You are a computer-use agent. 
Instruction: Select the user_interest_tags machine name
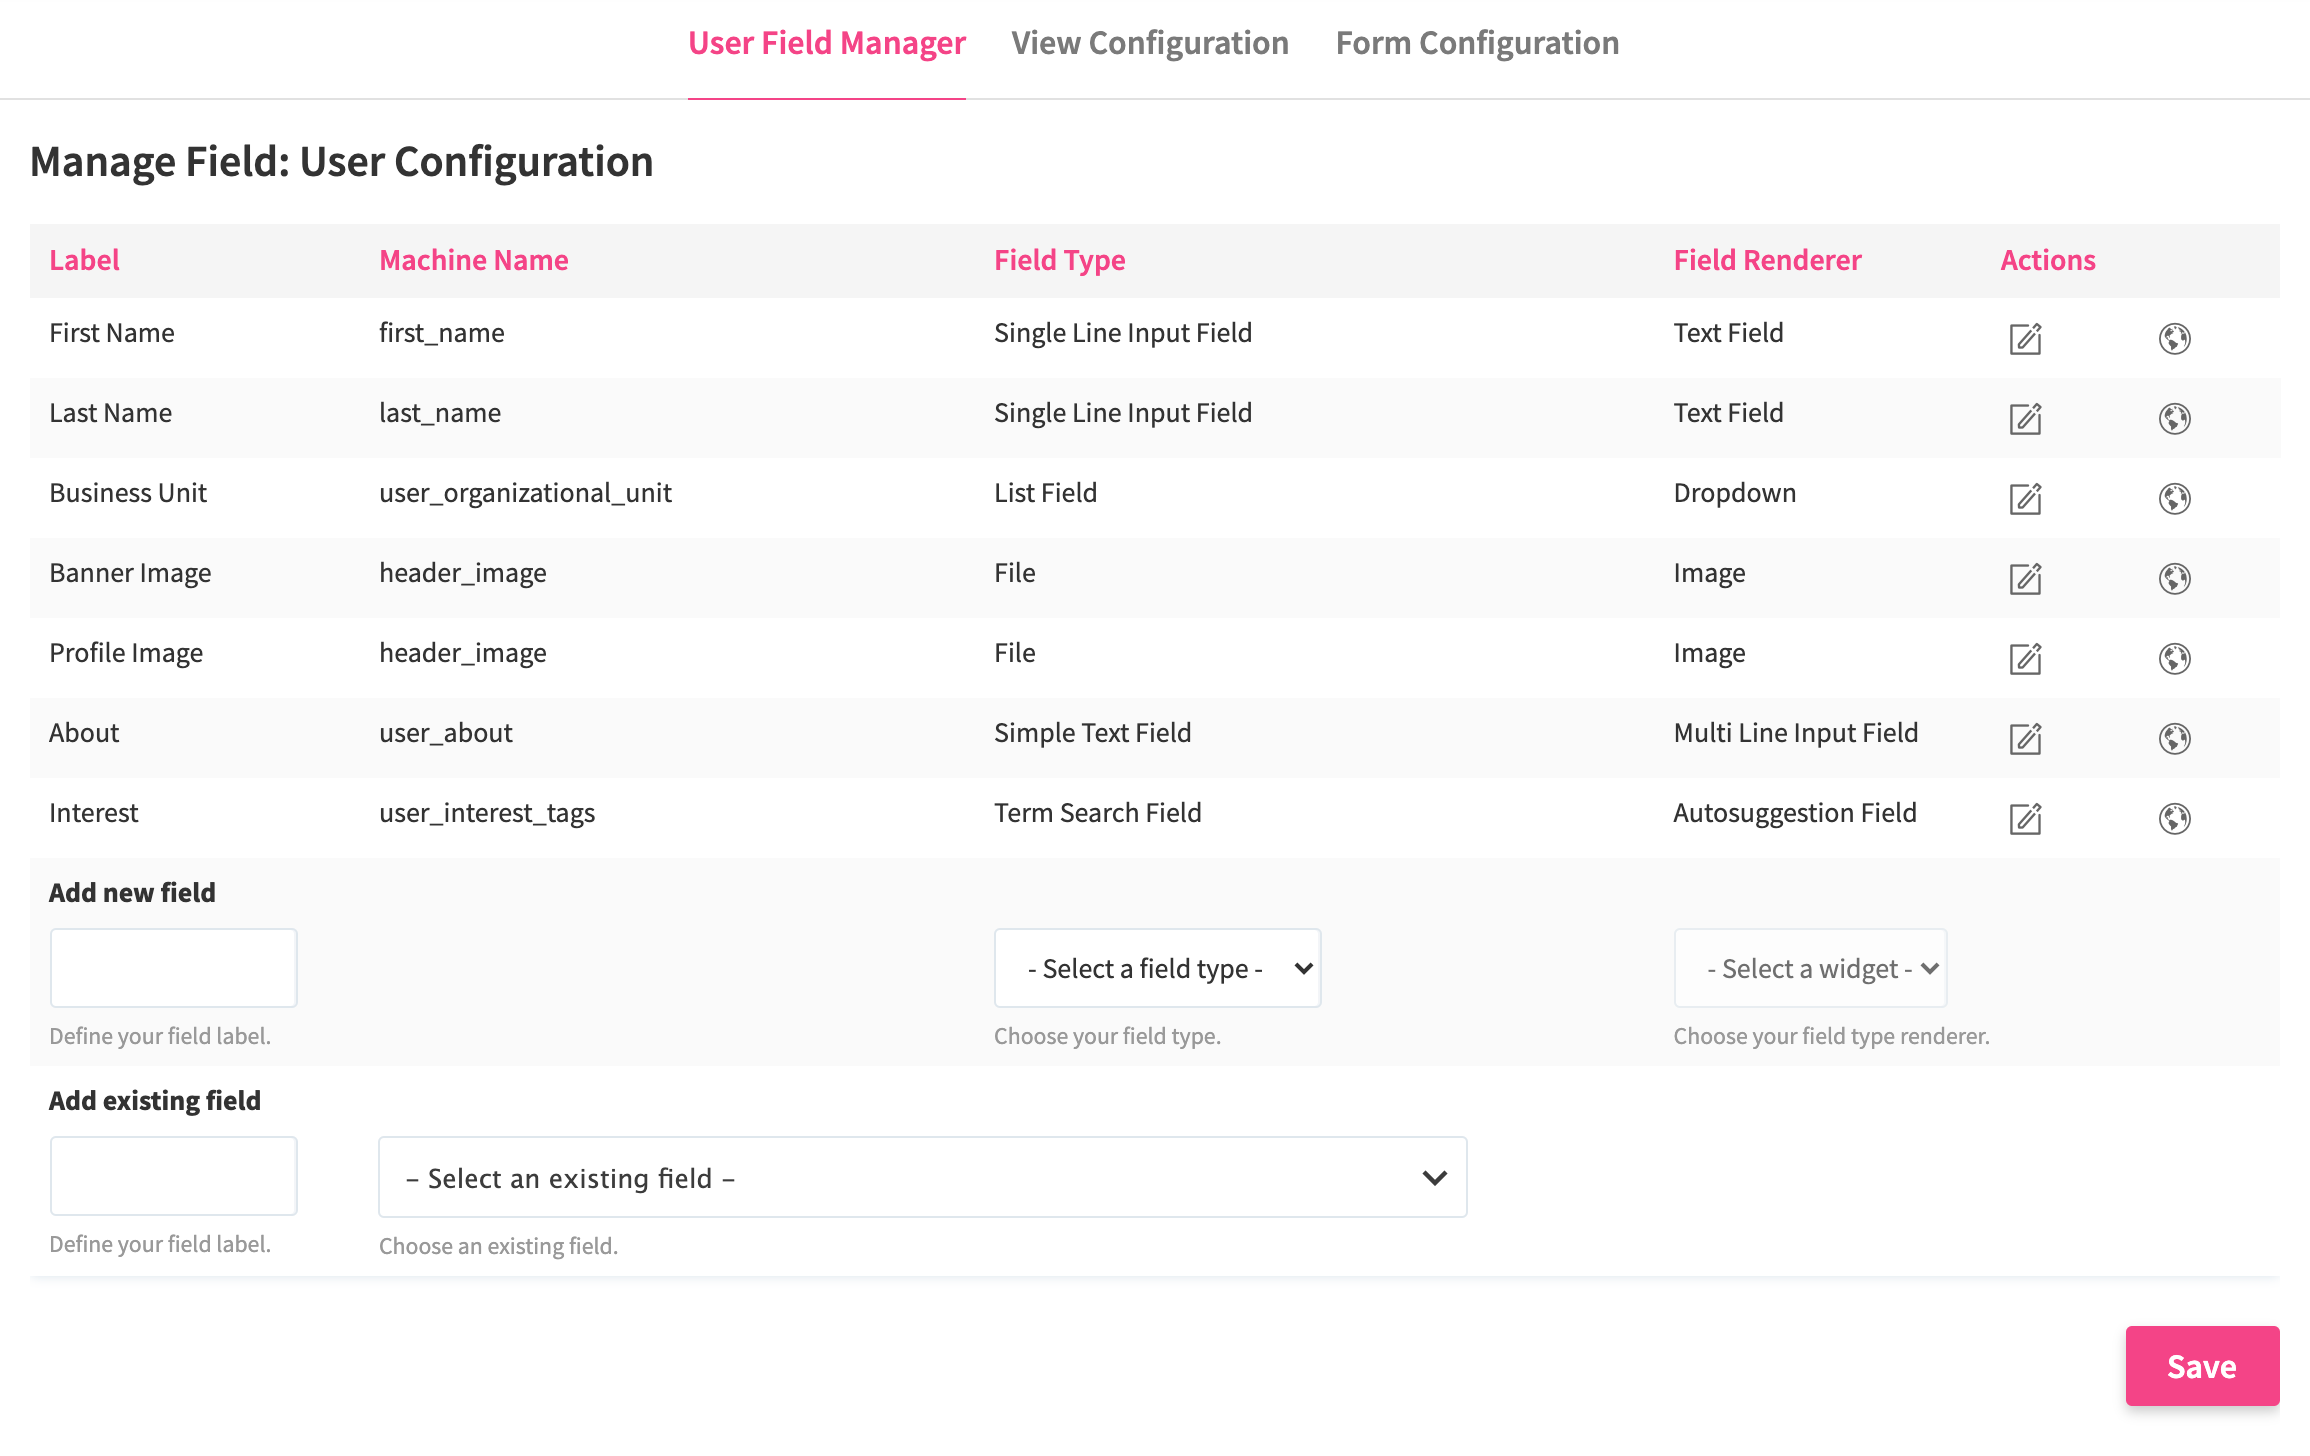pyautogui.click(x=487, y=813)
